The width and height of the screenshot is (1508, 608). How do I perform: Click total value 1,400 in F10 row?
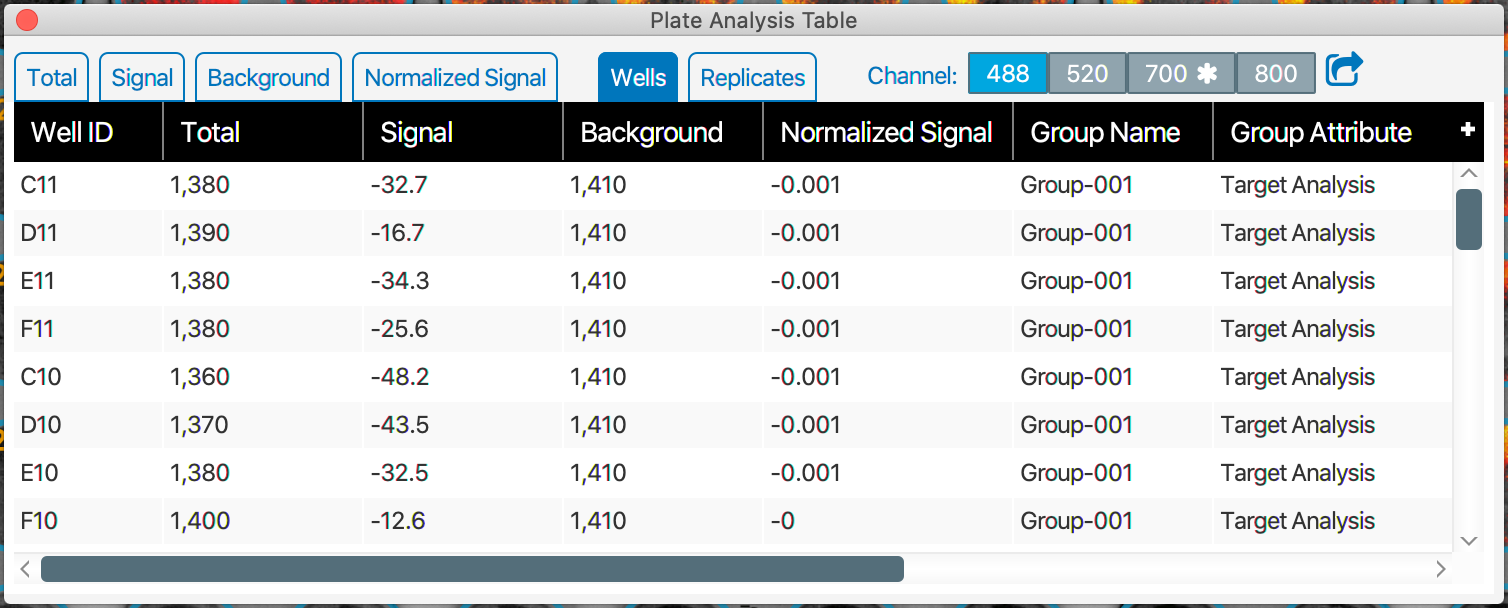[x=200, y=521]
